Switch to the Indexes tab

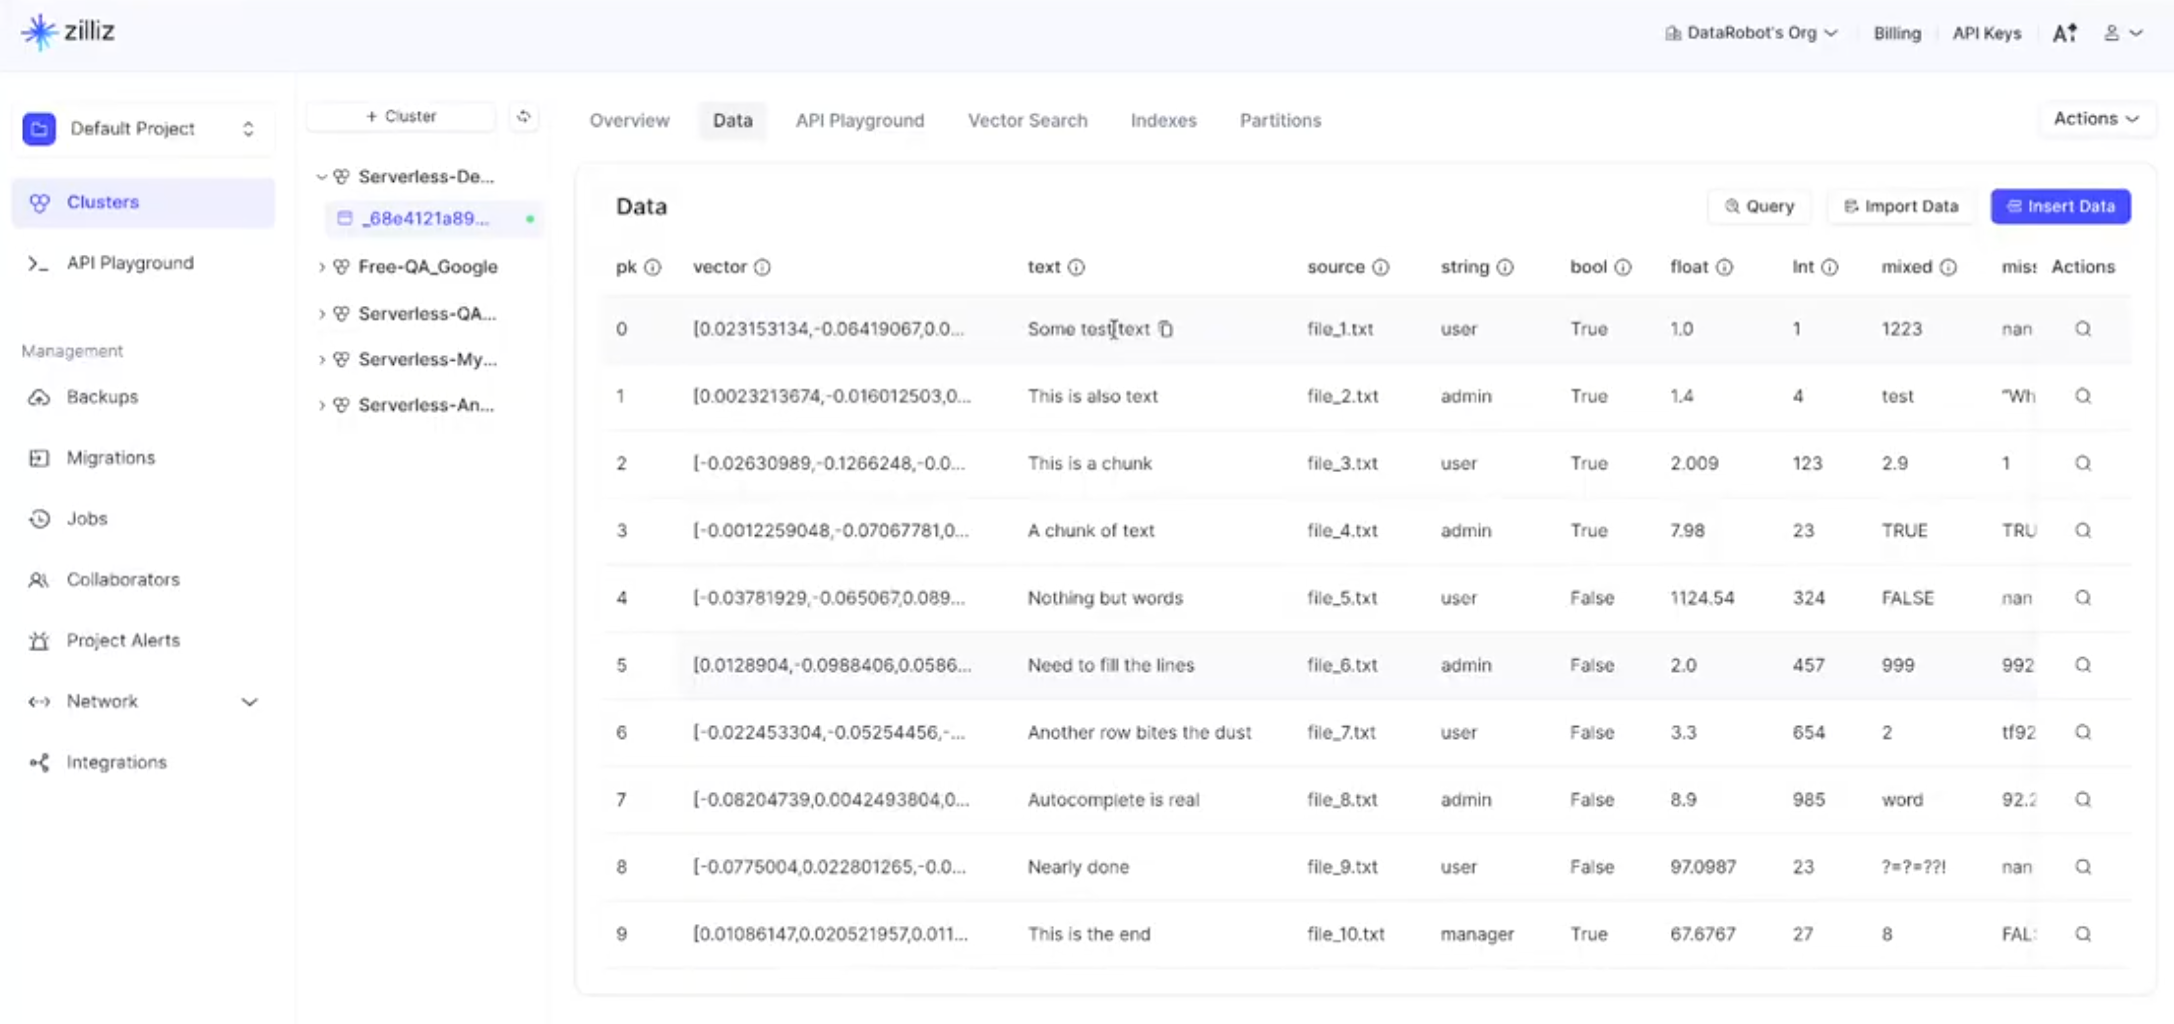click(x=1163, y=120)
